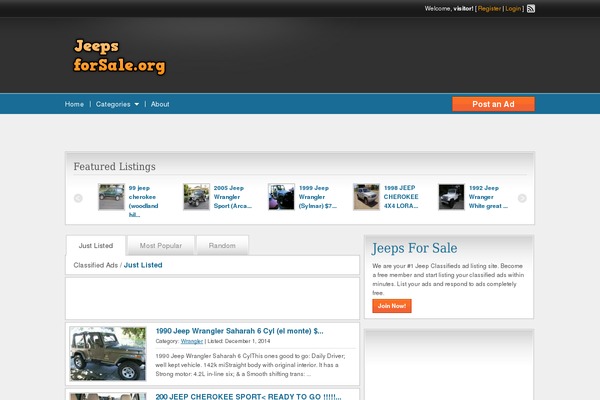
Task: Open the Login link
Action: pyautogui.click(x=513, y=8)
